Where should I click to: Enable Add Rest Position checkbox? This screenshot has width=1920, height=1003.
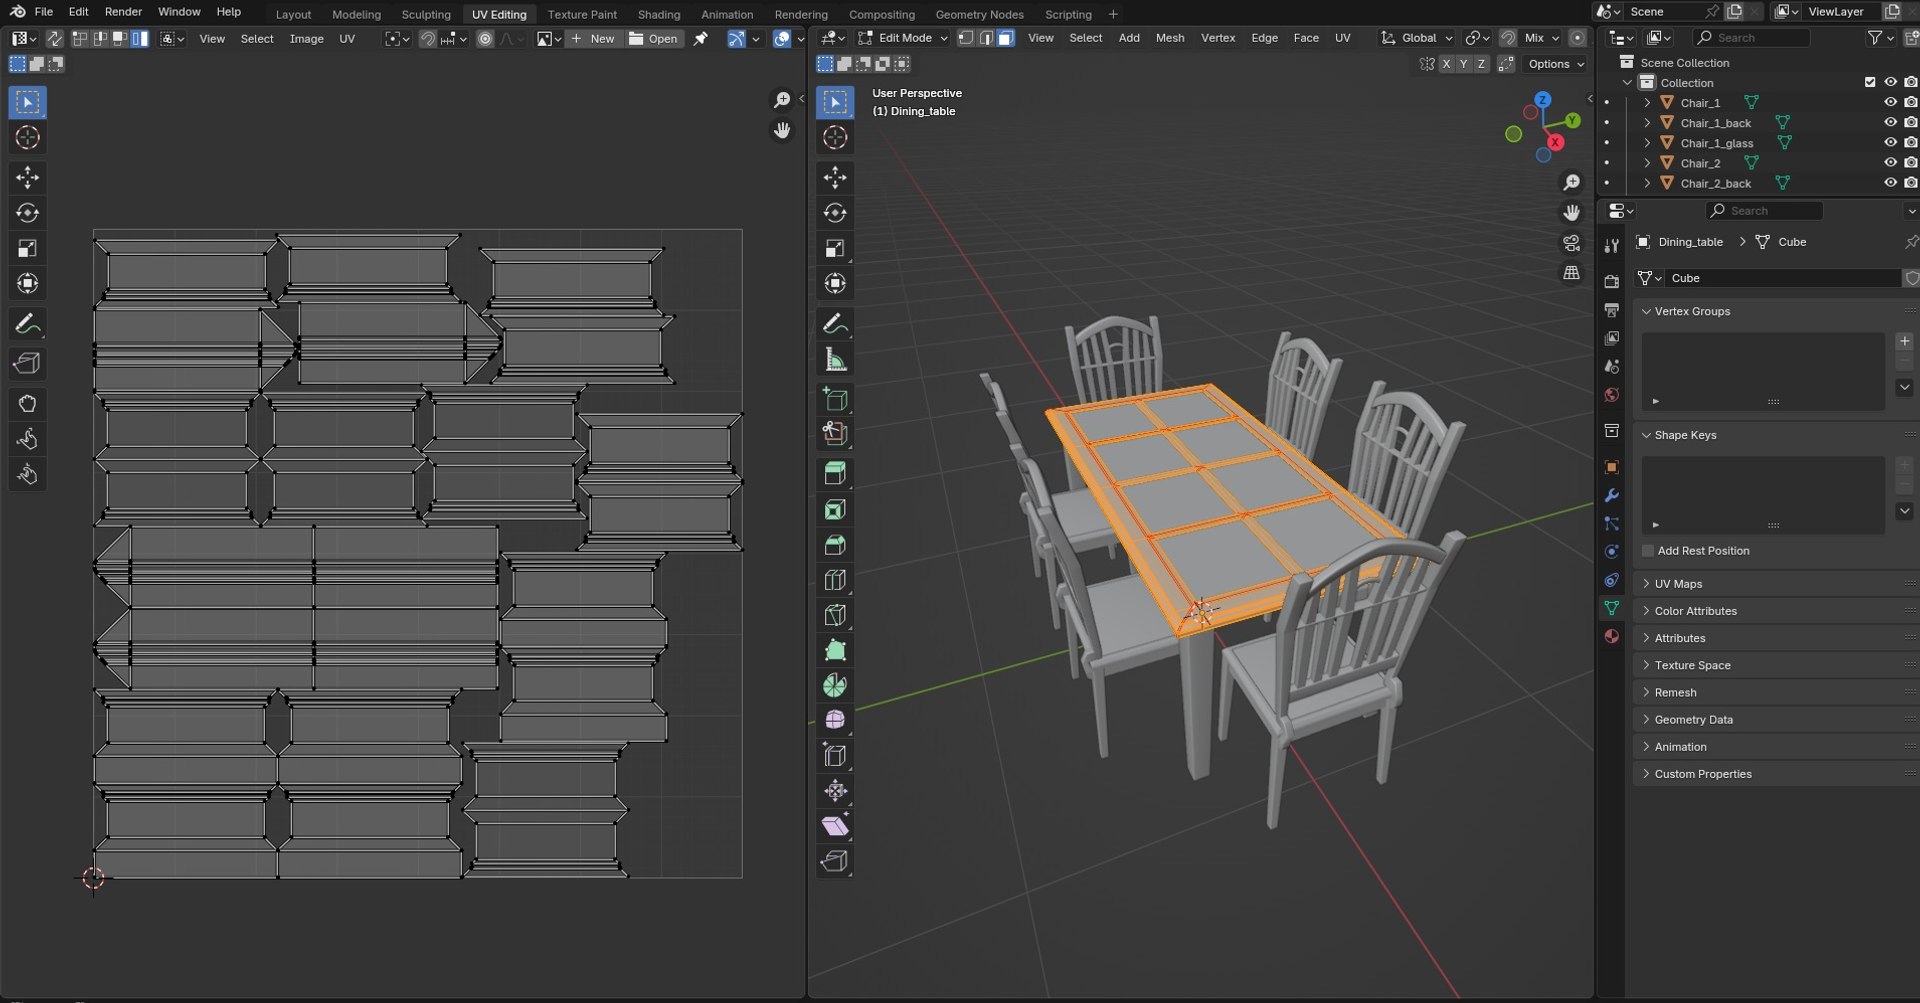click(1648, 551)
